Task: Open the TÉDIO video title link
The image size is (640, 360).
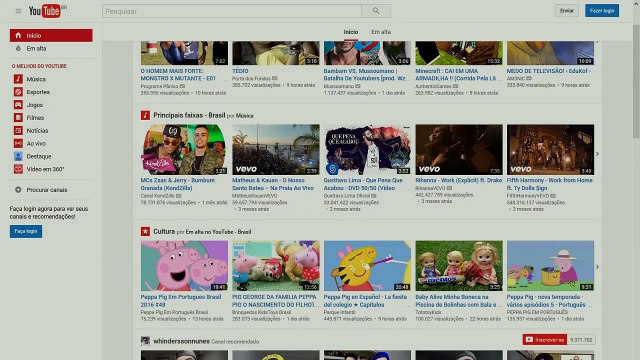Action: (x=240, y=71)
